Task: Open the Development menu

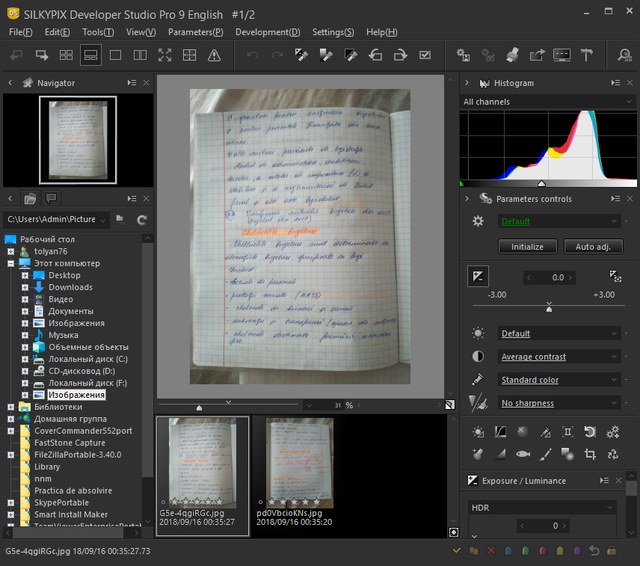Action: tap(267, 32)
